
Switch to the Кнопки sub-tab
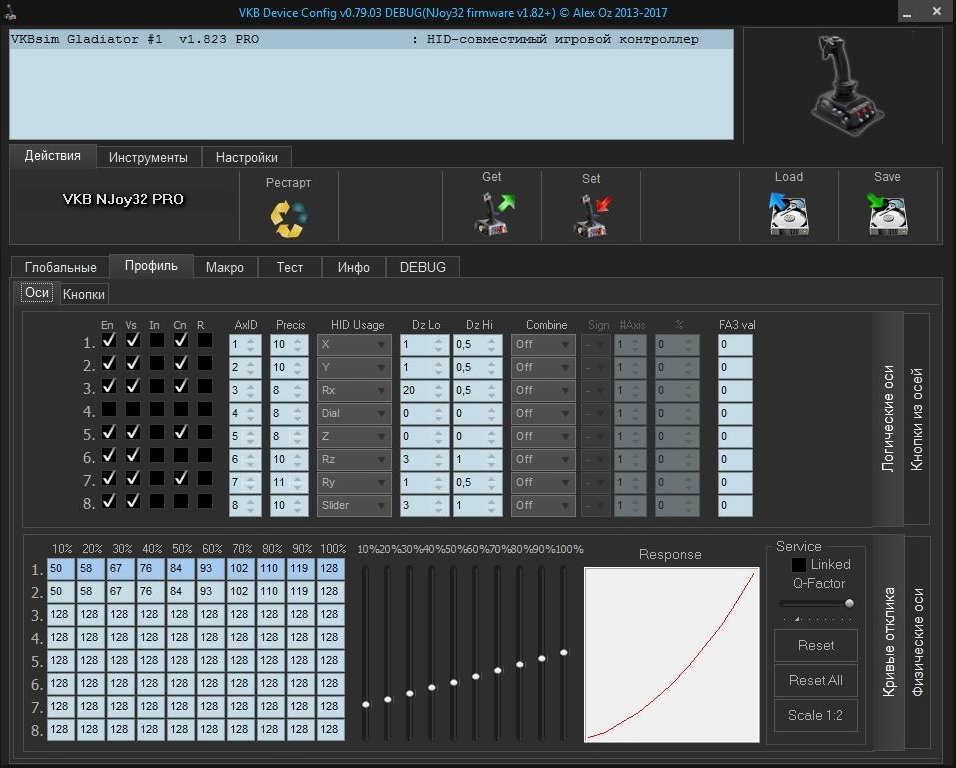pyautogui.click(x=84, y=294)
